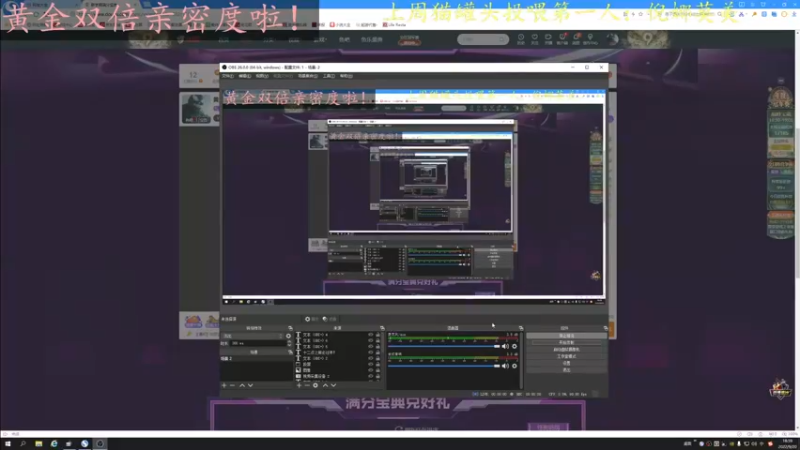800x450 pixels.
Task: Hide the 图像 image source
Action: [370, 370]
